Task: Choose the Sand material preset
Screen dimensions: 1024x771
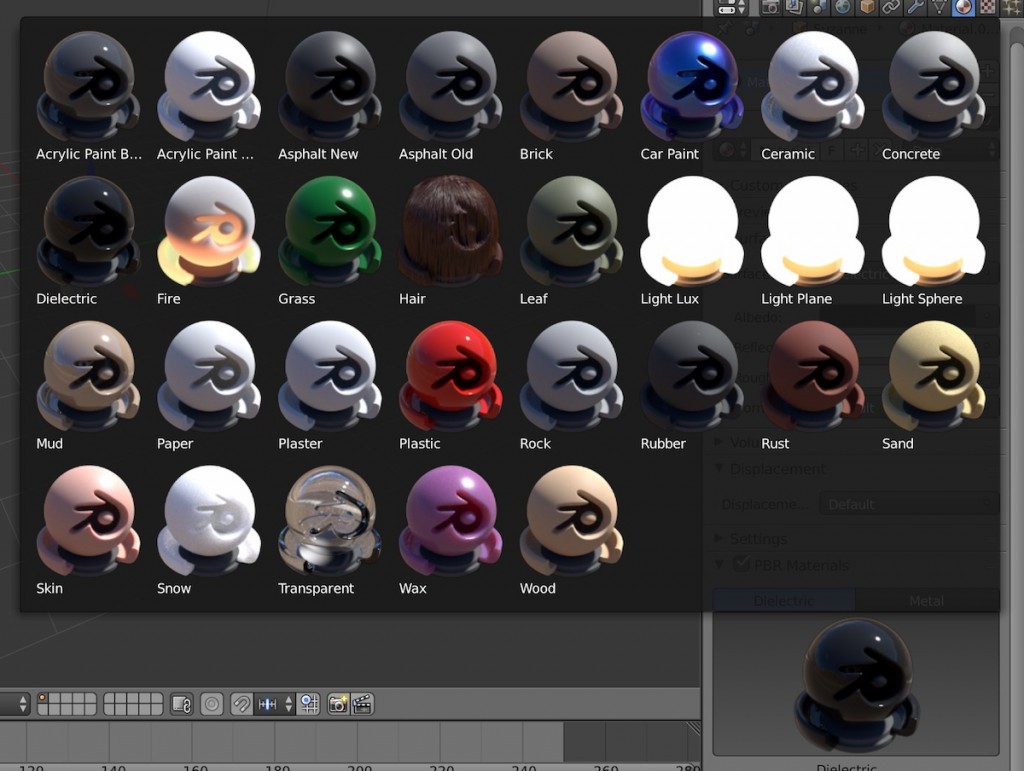Action: pos(934,386)
